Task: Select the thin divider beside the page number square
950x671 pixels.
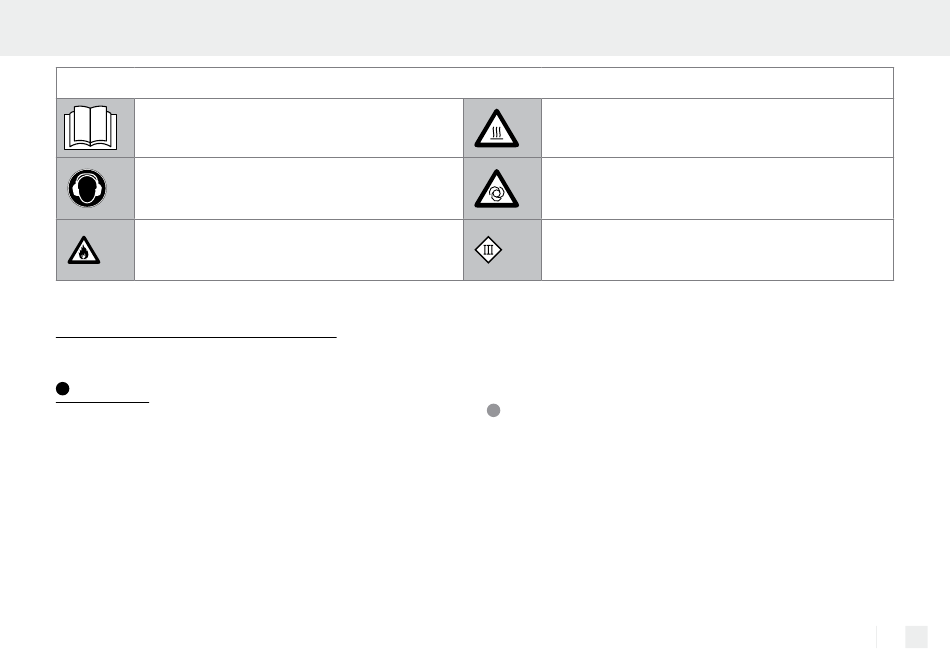Action: (877, 637)
